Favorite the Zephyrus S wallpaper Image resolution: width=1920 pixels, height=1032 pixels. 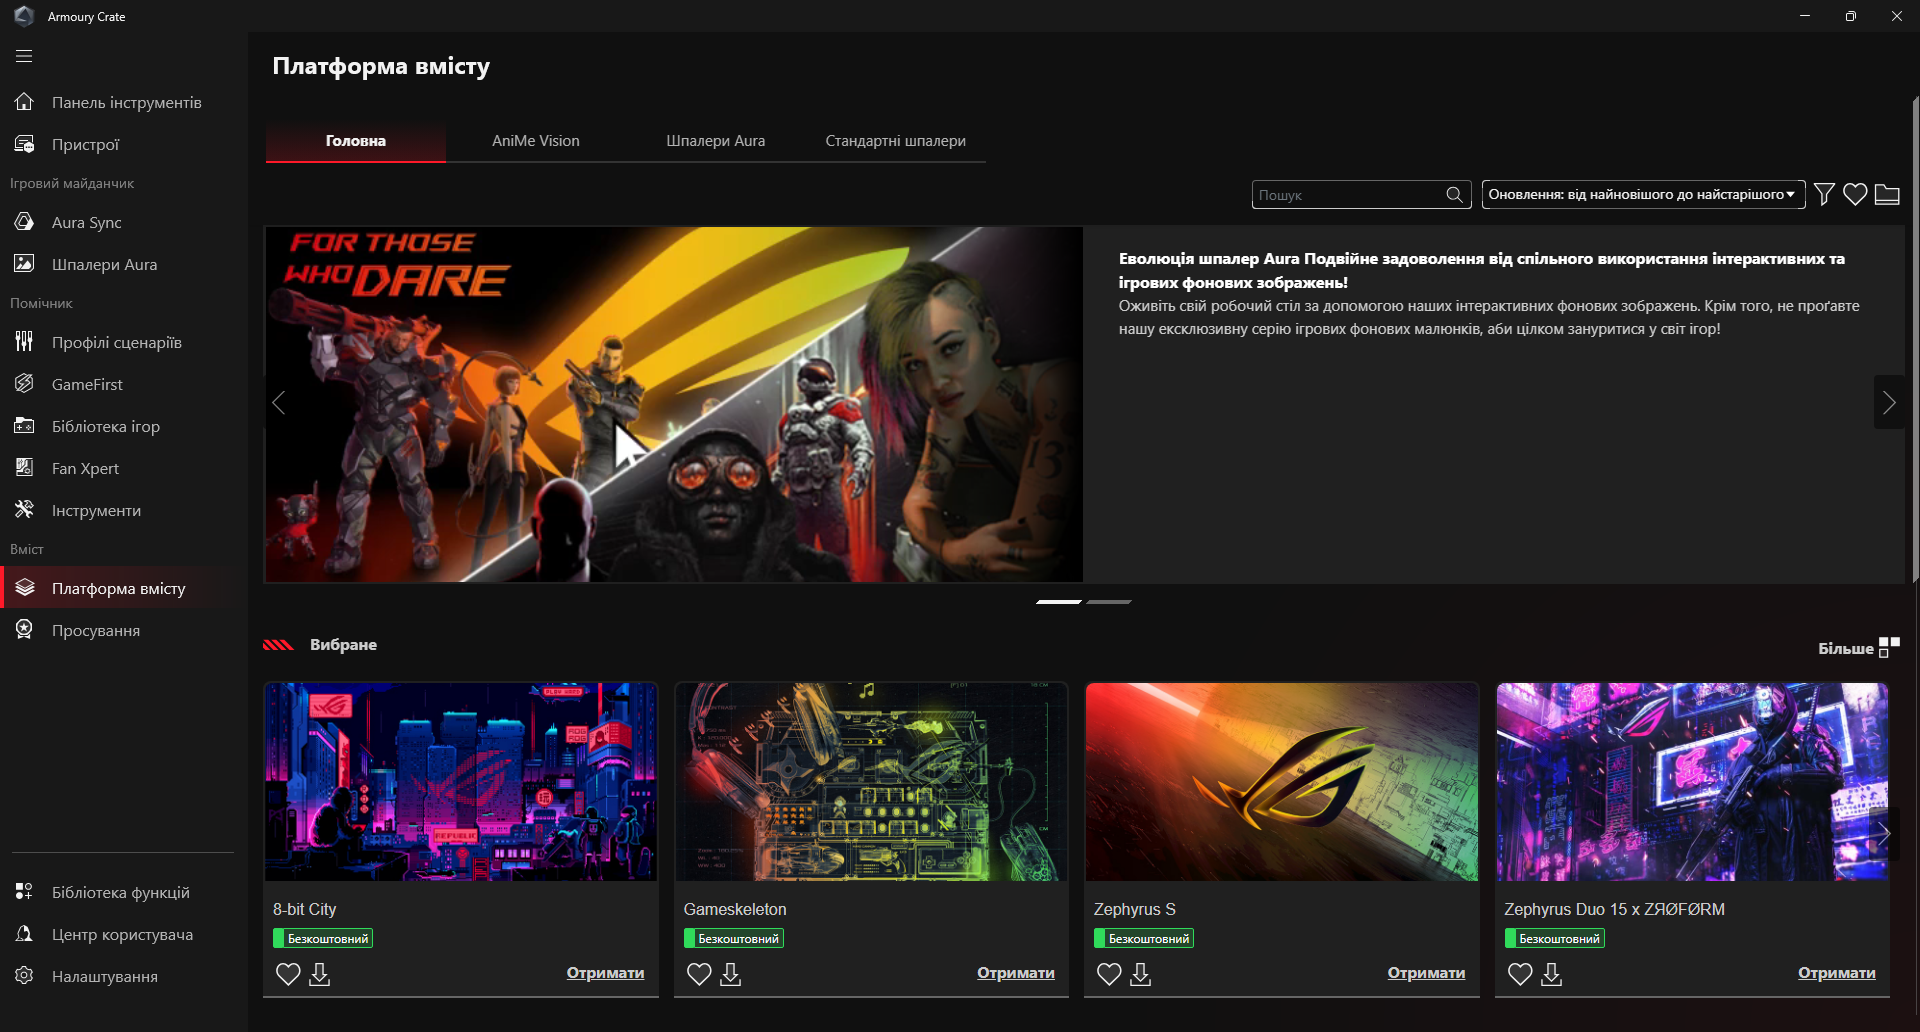tap(1109, 974)
